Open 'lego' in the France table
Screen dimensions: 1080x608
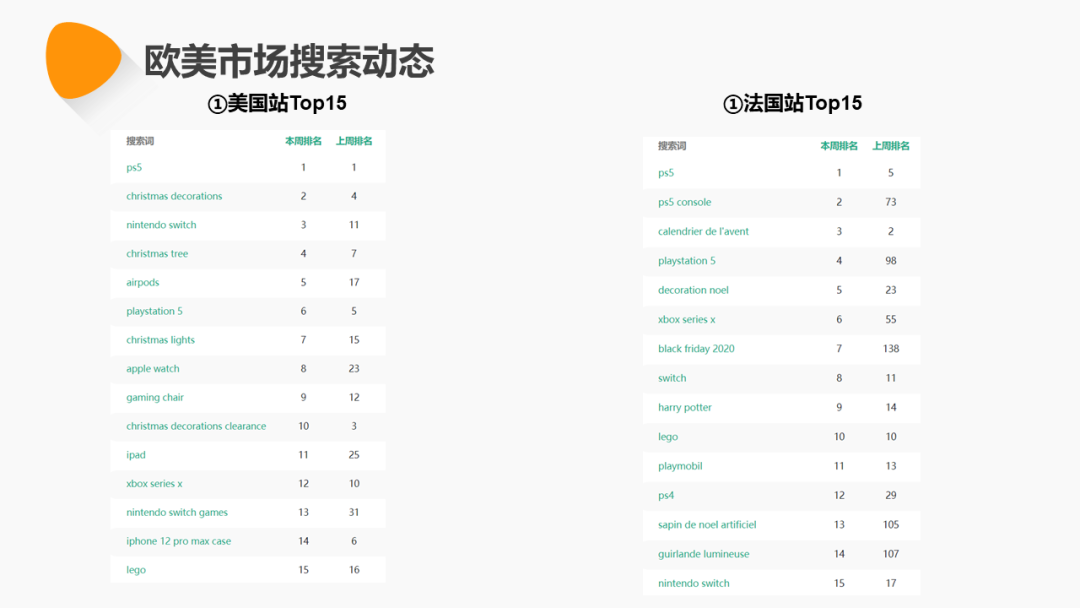click(x=667, y=437)
